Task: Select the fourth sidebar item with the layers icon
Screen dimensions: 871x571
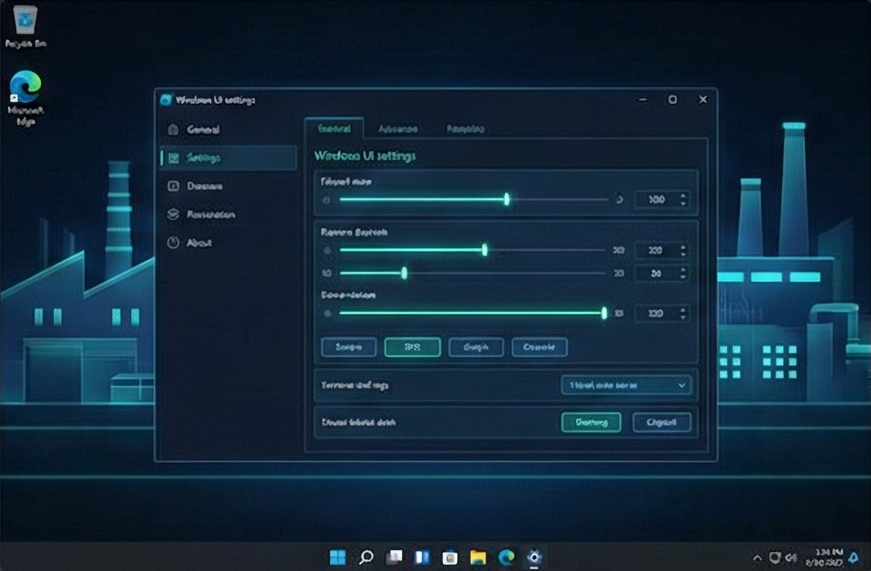Action: click(x=228, y=214)
